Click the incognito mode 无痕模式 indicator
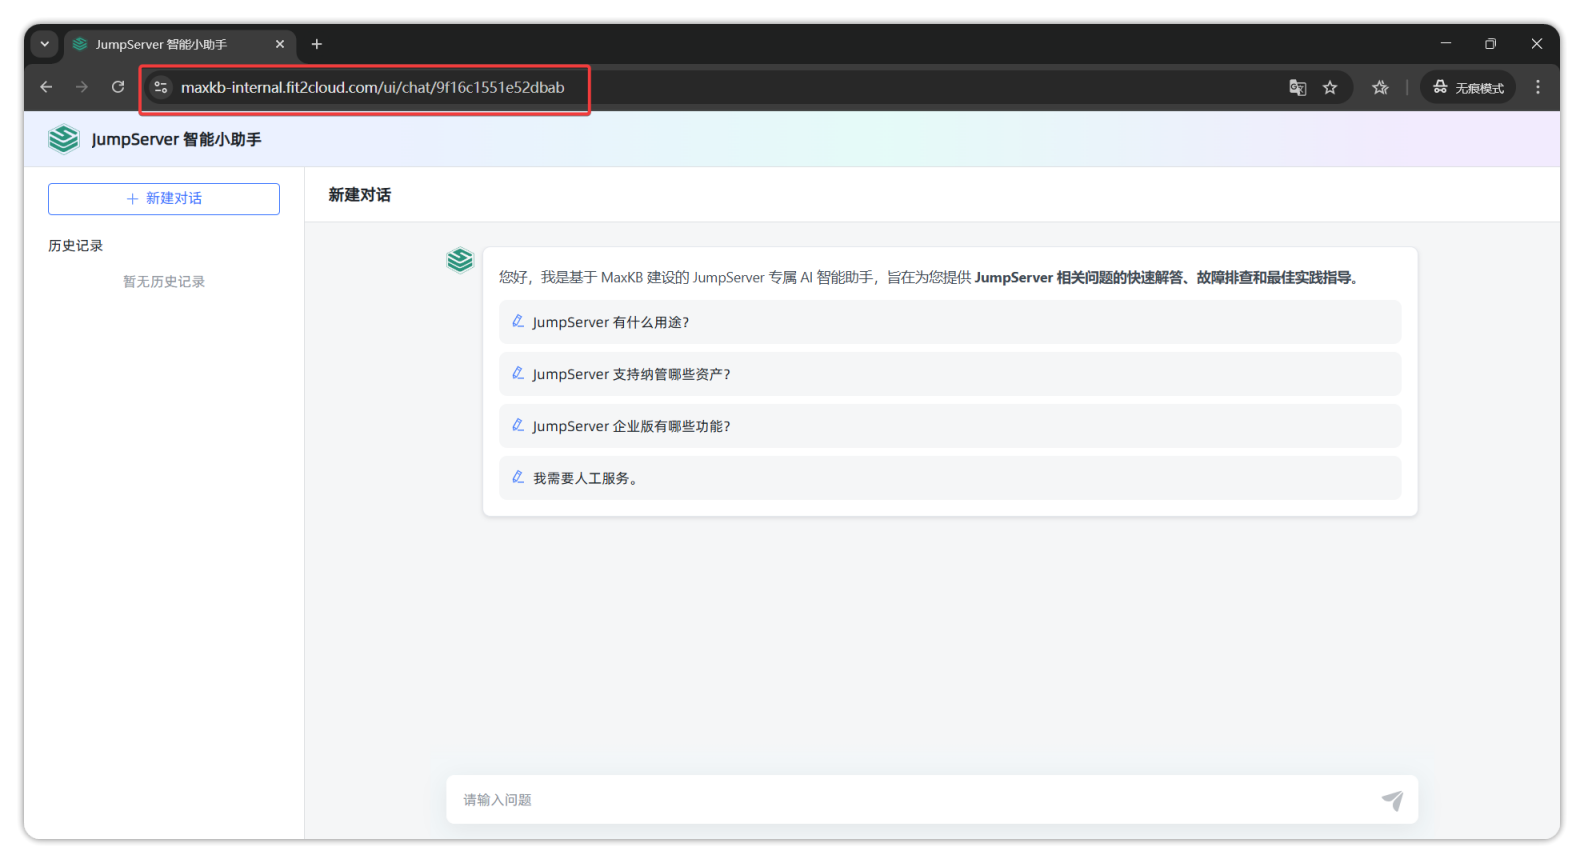 tap(1468, 87)
